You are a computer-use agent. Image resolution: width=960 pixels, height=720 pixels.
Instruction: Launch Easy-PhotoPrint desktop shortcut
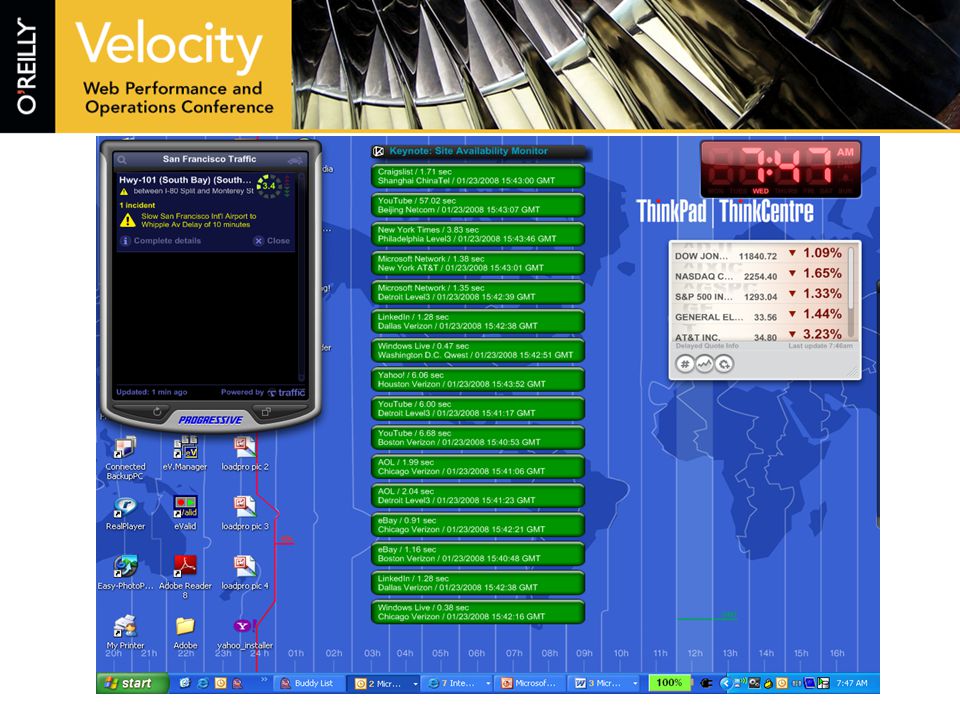(x=125, y=572)
